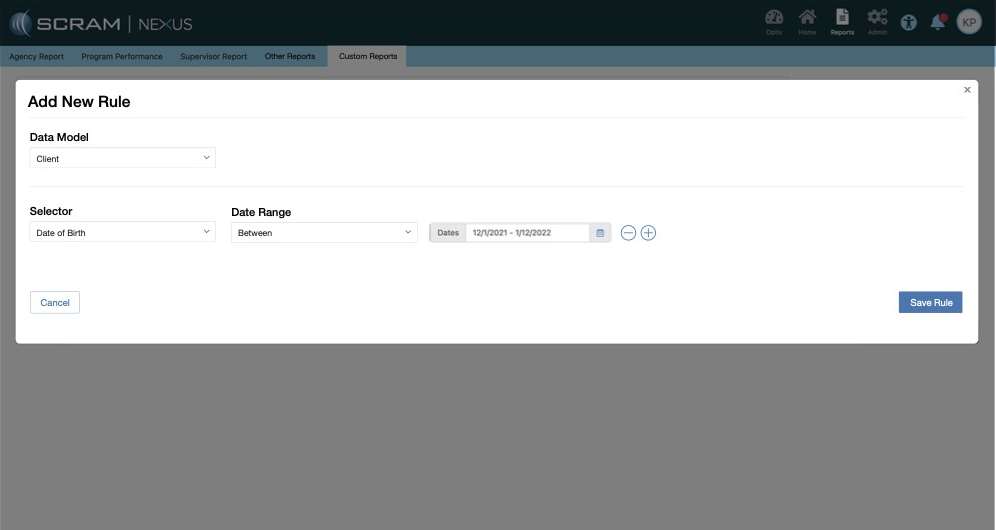The height and width of the screenshot is (530, 996).
Task: Click the Cancel button
Action: click(55, 302)
